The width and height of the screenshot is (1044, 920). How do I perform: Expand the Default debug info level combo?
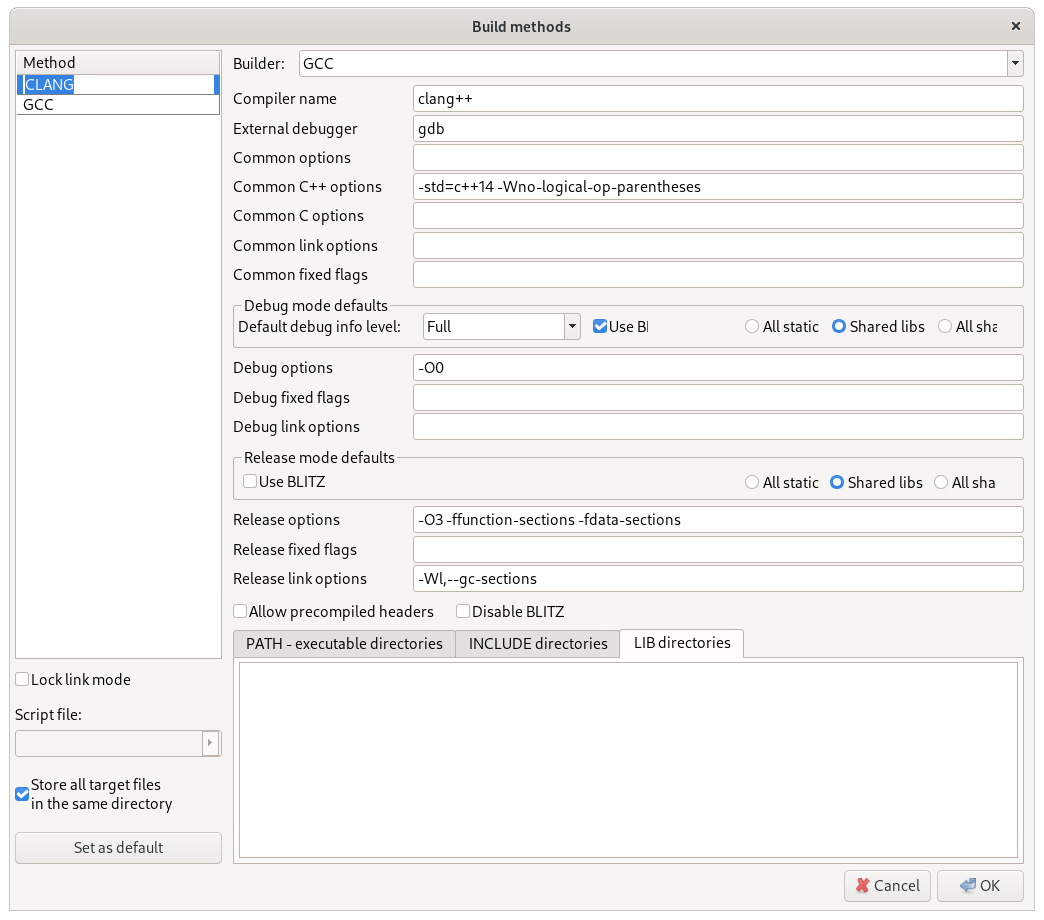click(572, 327)
